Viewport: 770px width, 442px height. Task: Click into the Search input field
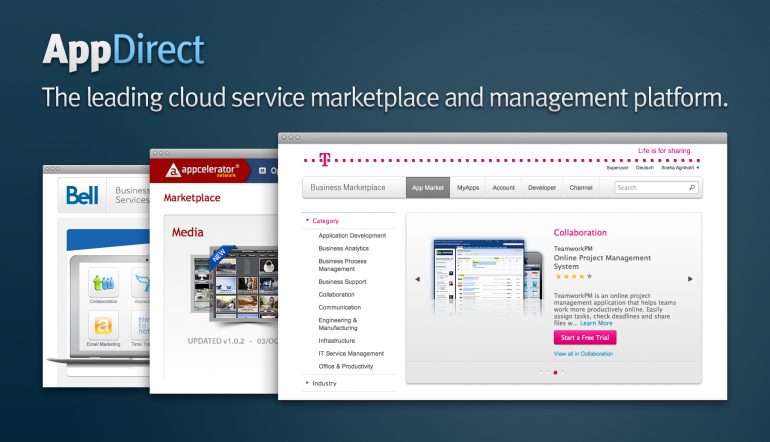click(648, 187)
